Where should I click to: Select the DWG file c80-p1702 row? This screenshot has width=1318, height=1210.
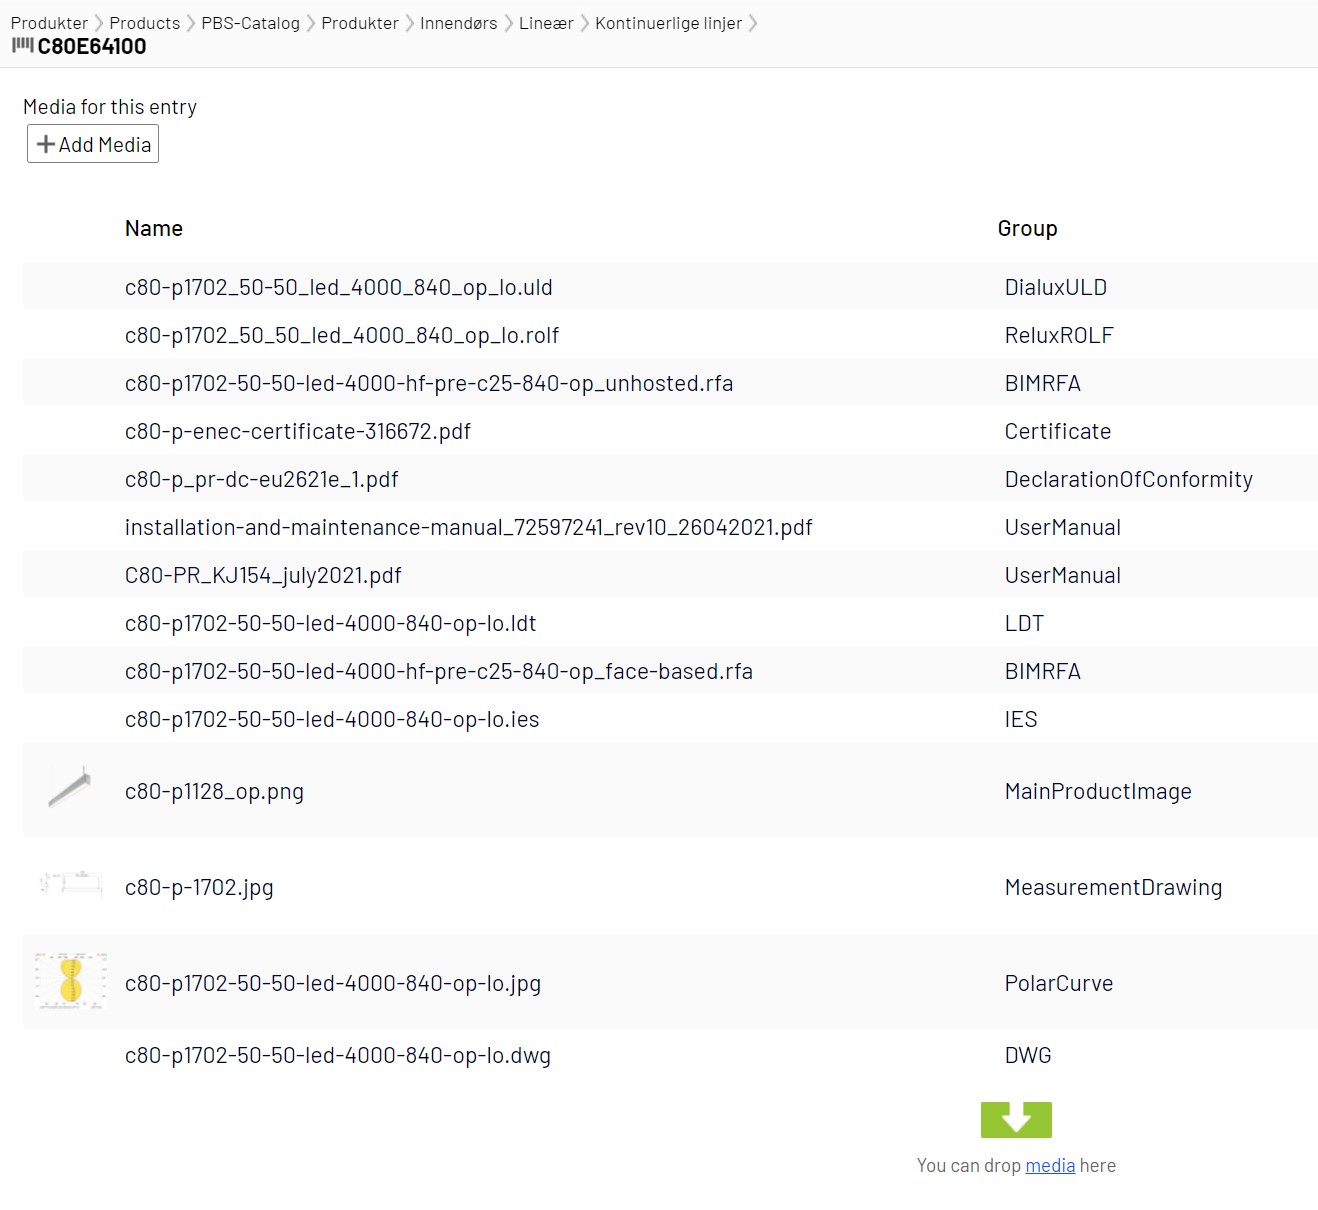tap(337, 1055)
